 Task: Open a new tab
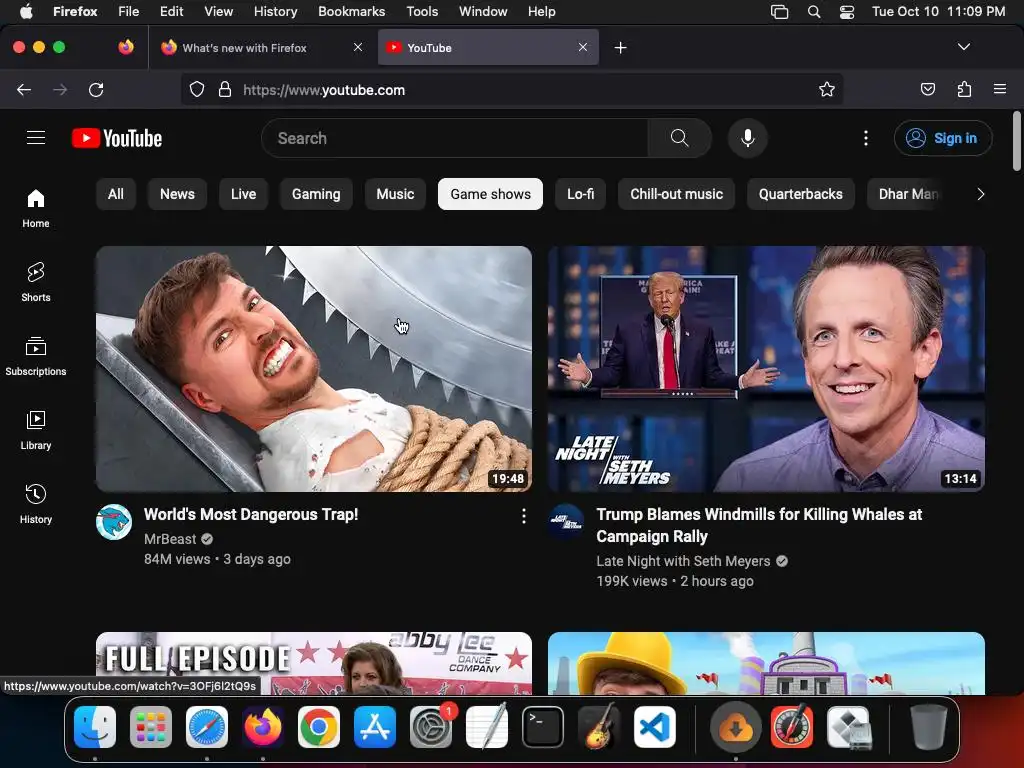[620, 48]
